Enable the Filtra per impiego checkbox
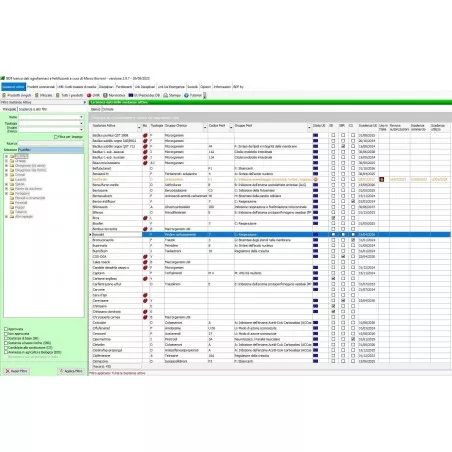452x452 pixels. coord(56,137)
